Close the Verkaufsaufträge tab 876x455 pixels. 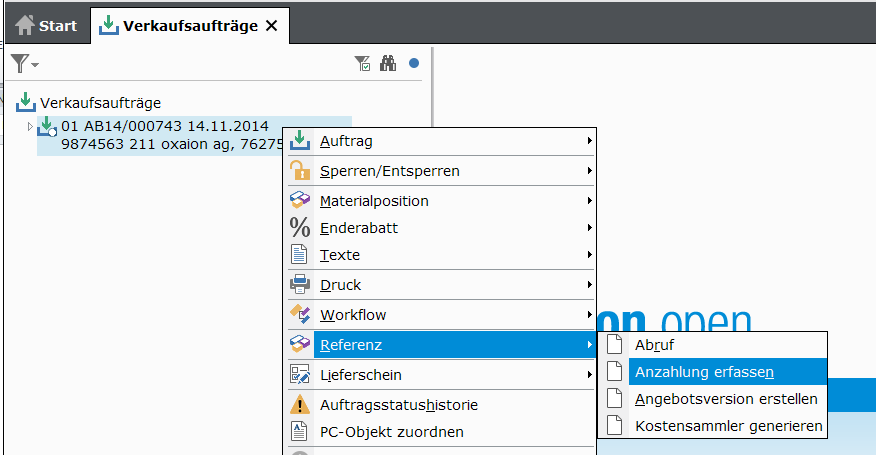pyautogui.click(x=271, y=26)
